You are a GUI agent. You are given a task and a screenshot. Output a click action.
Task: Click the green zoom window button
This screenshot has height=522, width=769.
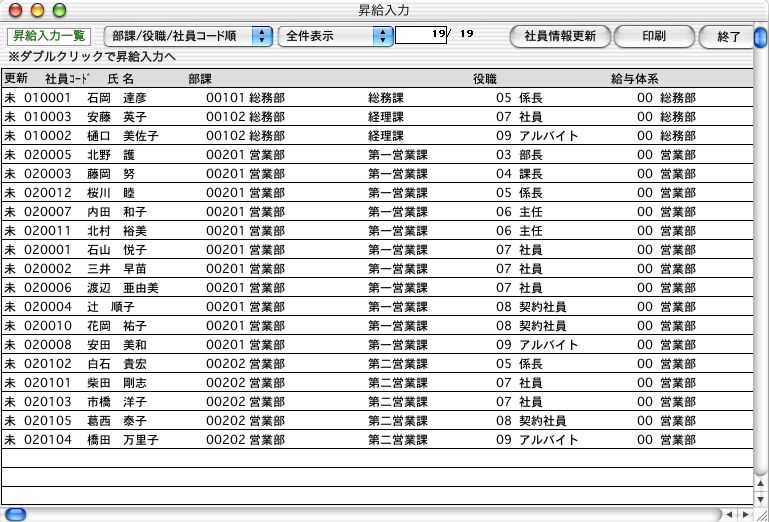pos(58,10)
